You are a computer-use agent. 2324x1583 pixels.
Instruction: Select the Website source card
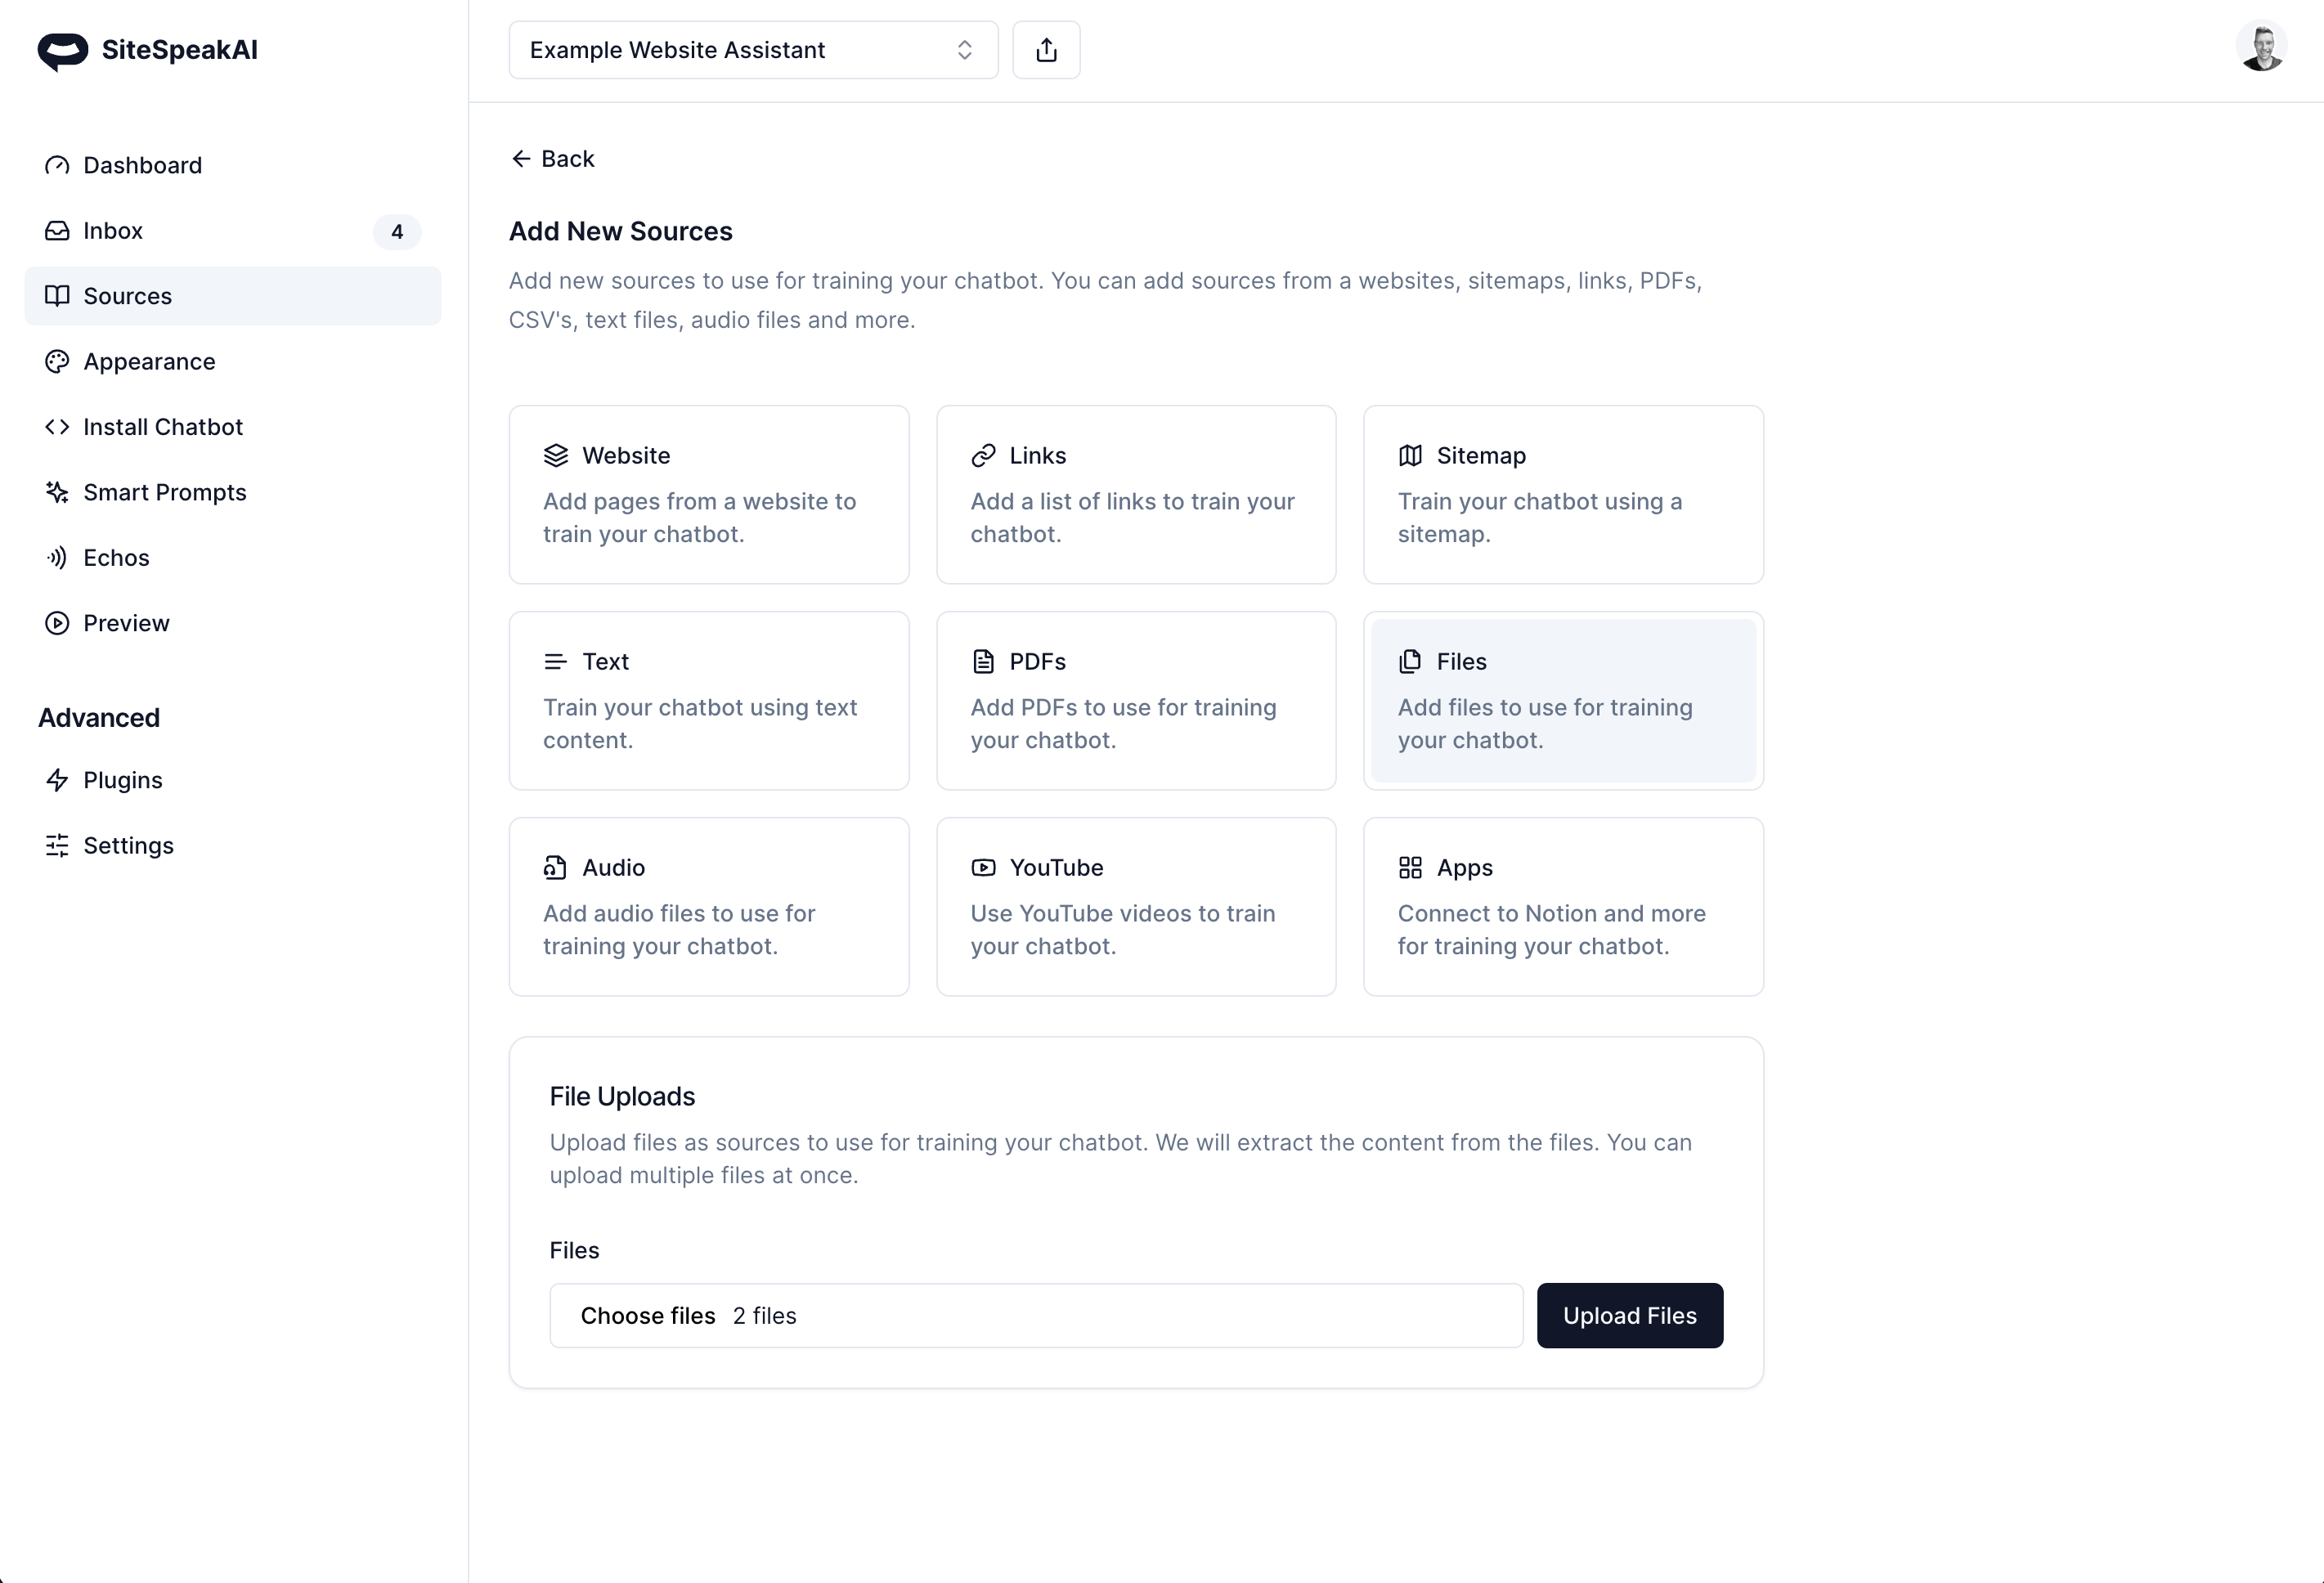708,494
